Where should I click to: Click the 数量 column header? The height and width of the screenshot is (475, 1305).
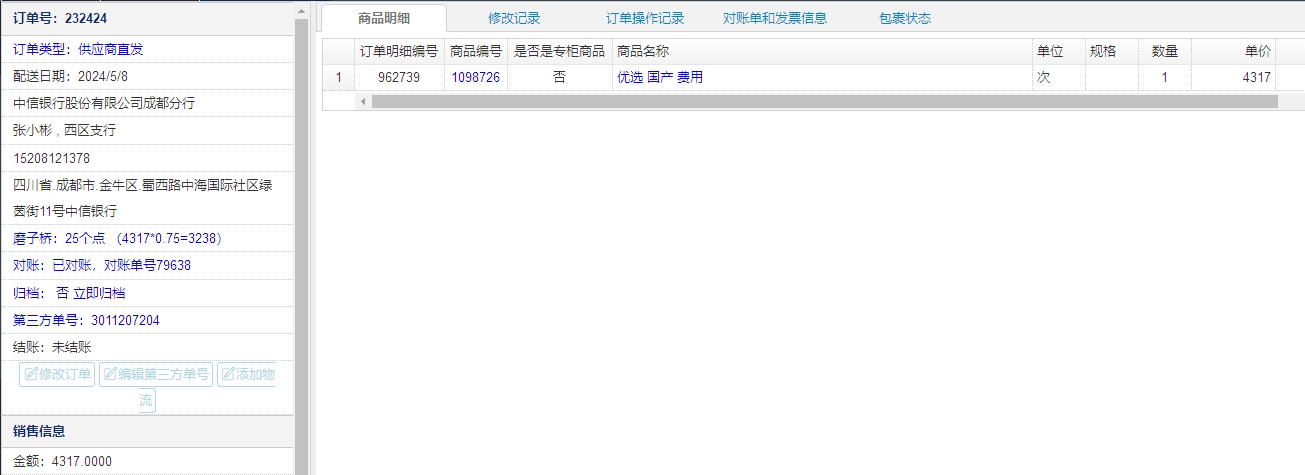(x=1165, y=51)
